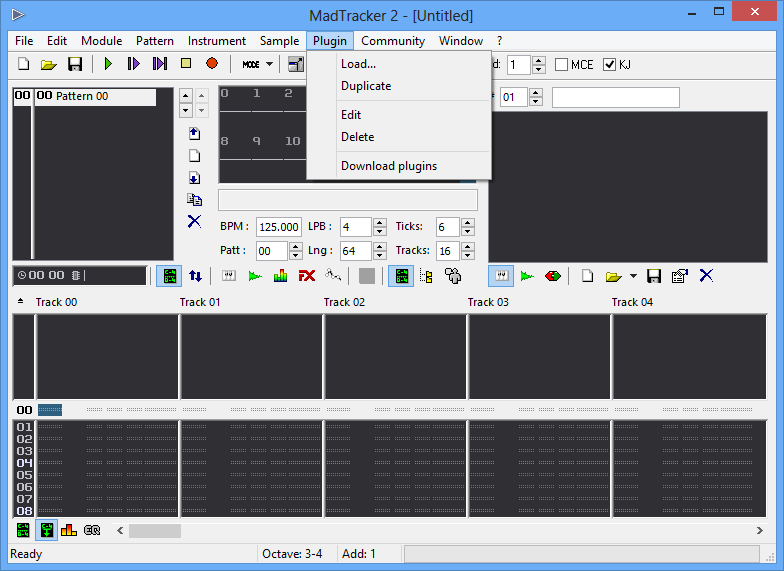784x571 pixels.
Task: Create a new module from main toolbar
Action: point(24,64)
